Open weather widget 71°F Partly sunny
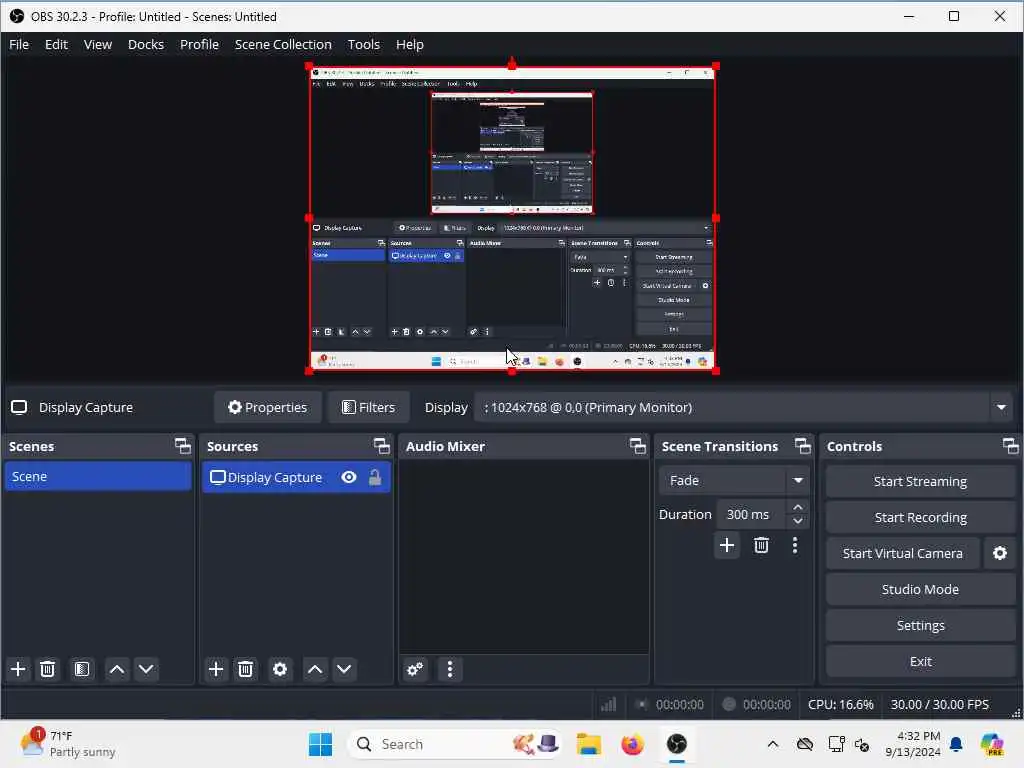The image size is (1024, 768). click(67, 744)
